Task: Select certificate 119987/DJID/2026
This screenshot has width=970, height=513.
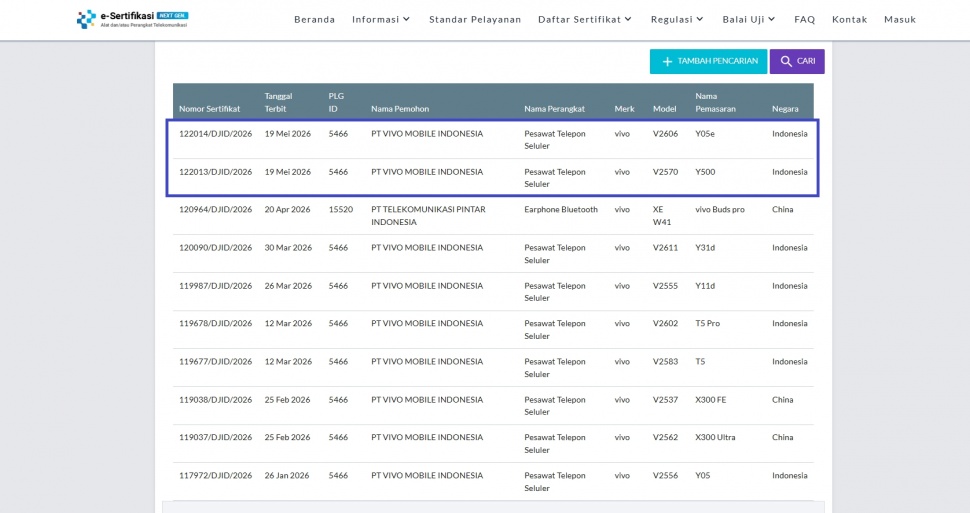Action: (x=215, y=286)
